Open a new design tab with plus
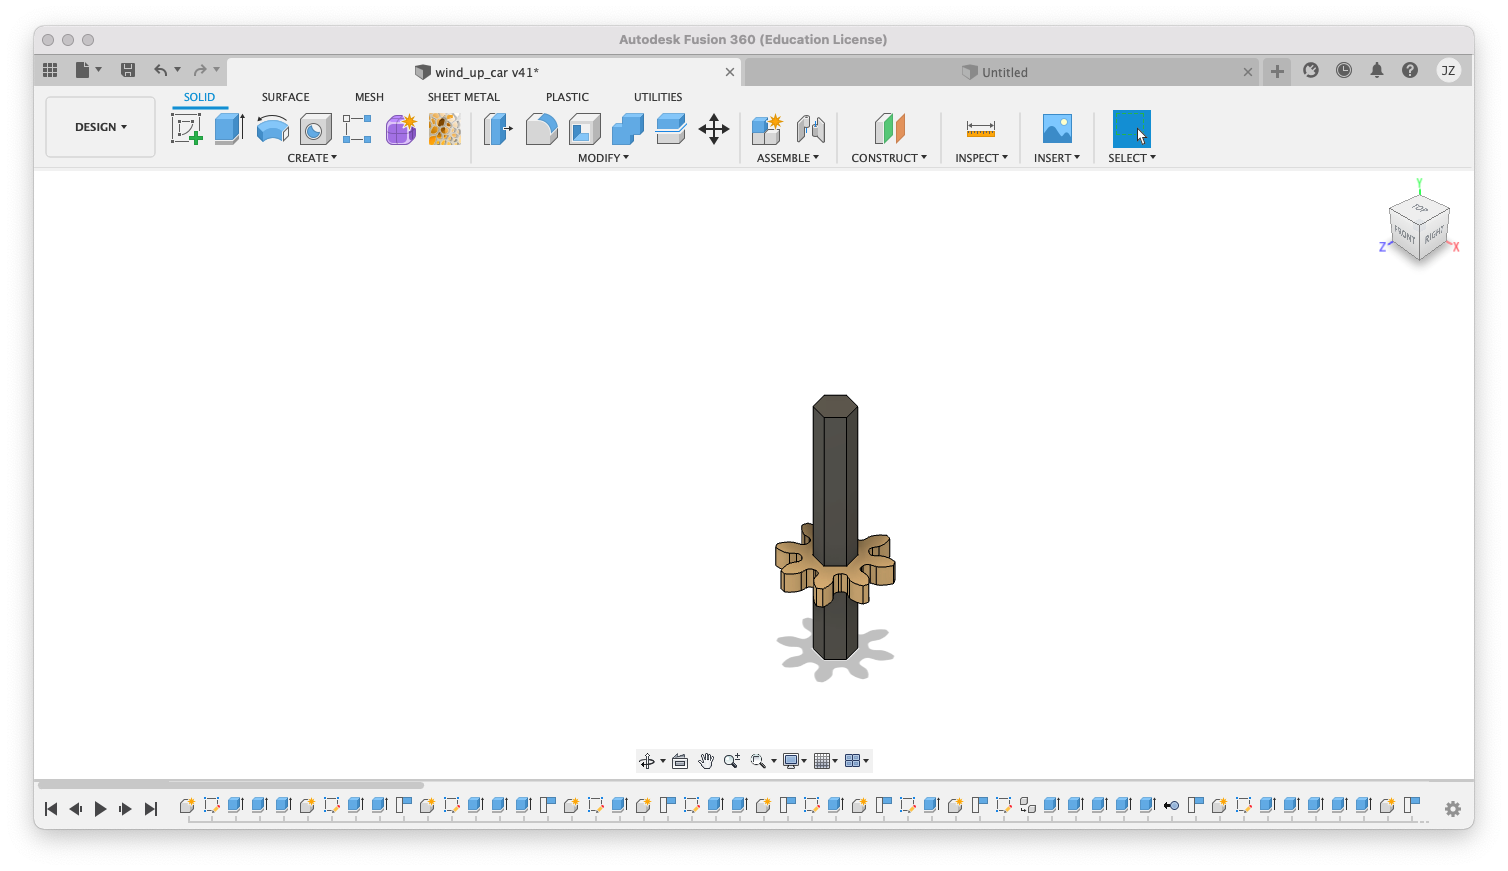This screenshot has height=871, width=1508. (x=1277, y=71)
